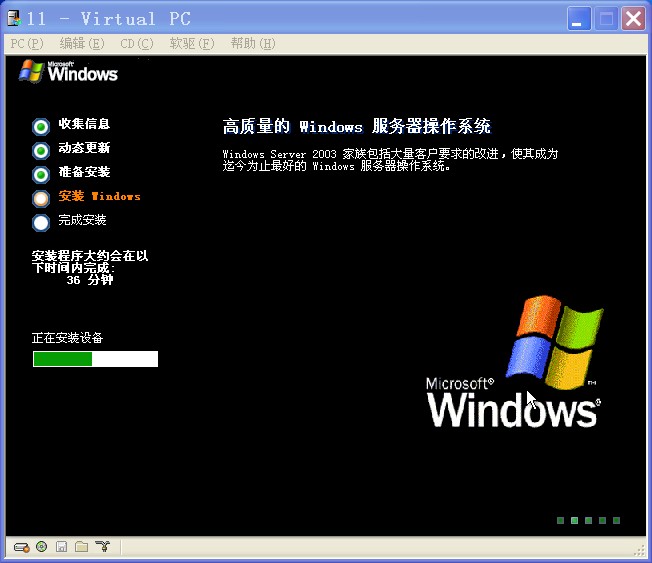
Task: Close the Virtual PC window
Action: tap(633, 19)
